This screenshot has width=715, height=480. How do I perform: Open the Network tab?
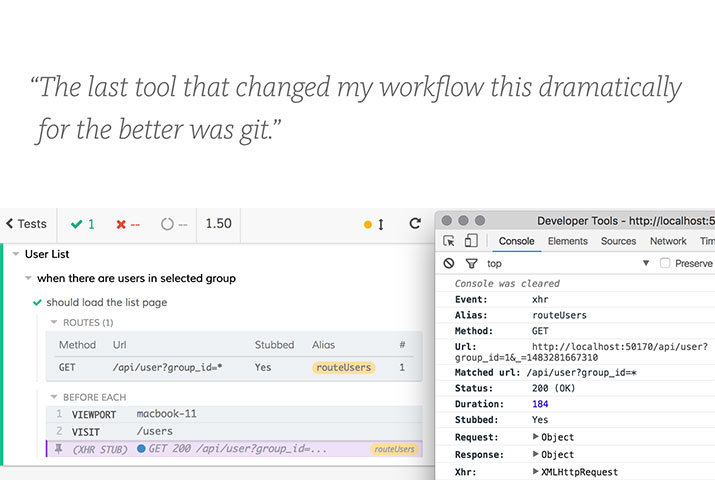click(668, 241)
